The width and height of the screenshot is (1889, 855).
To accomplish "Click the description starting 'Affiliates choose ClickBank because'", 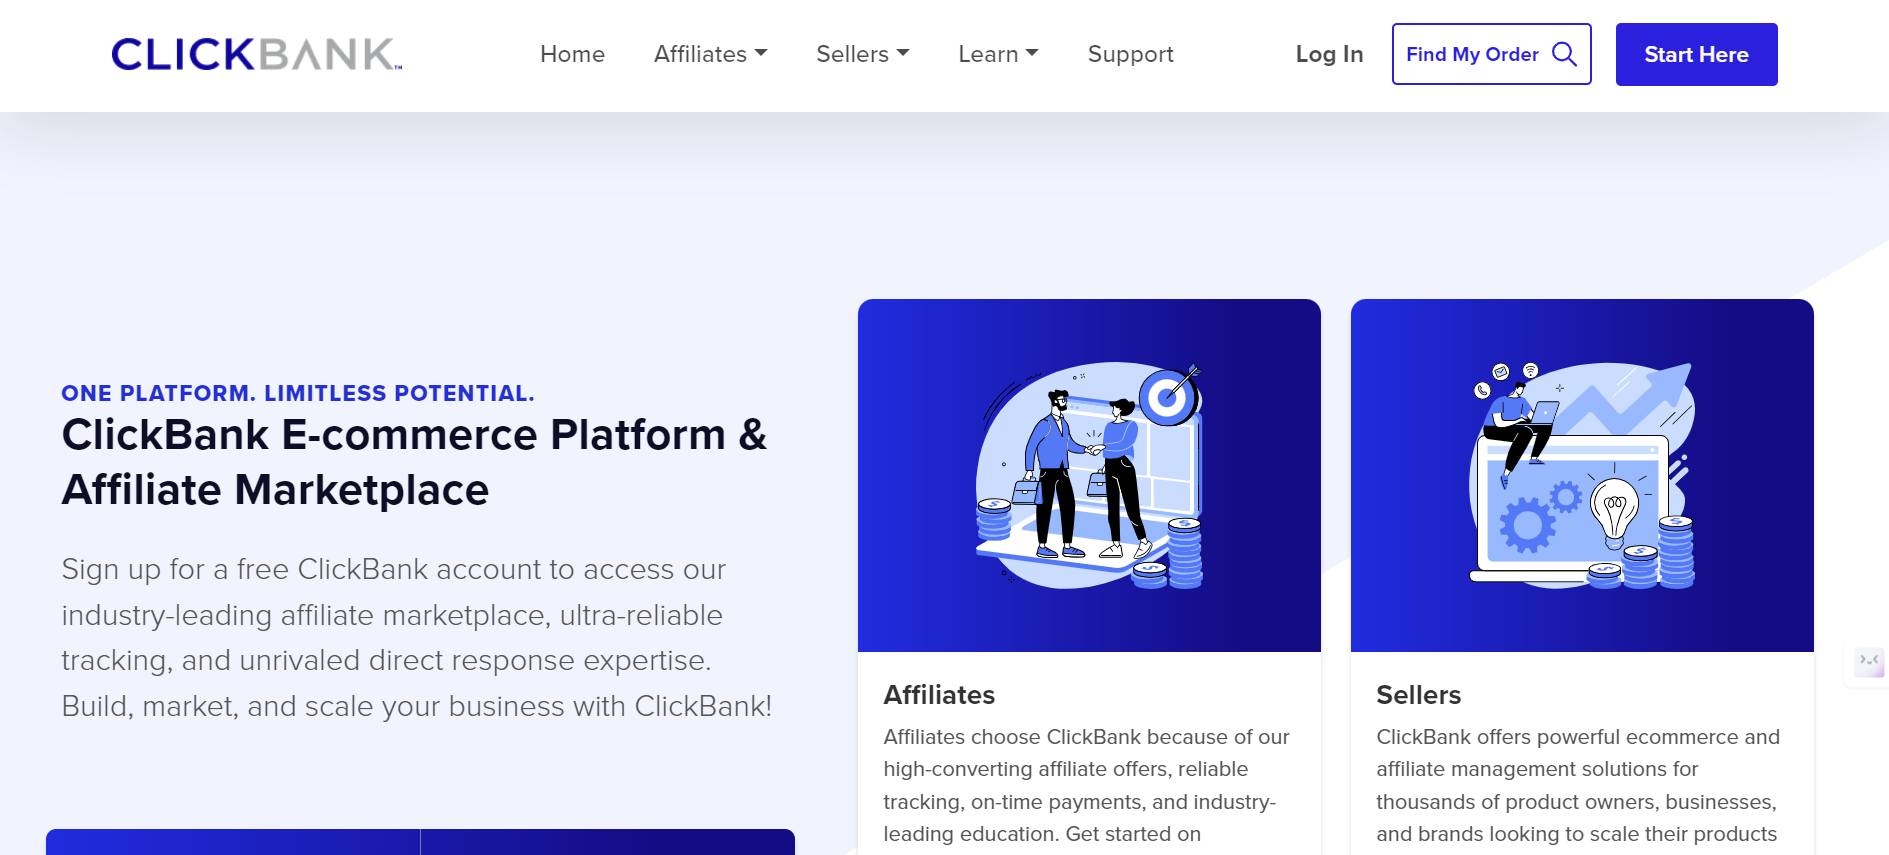I will tap(1086, 785).
